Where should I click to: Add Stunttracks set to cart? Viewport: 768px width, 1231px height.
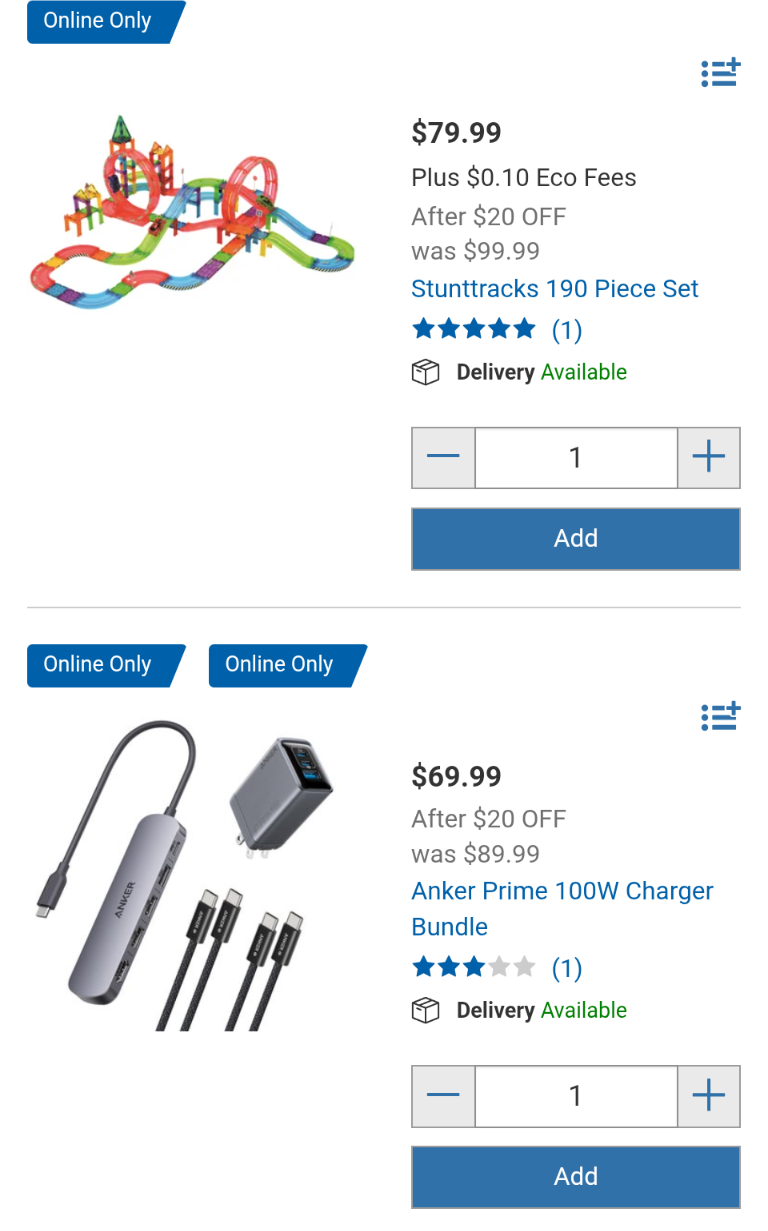[576, 539]
